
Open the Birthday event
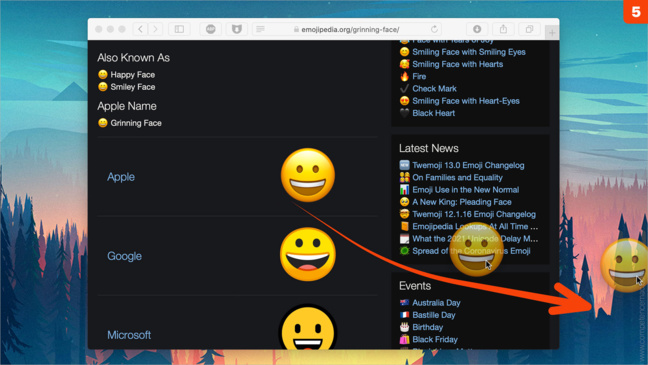tap(427, 327)
